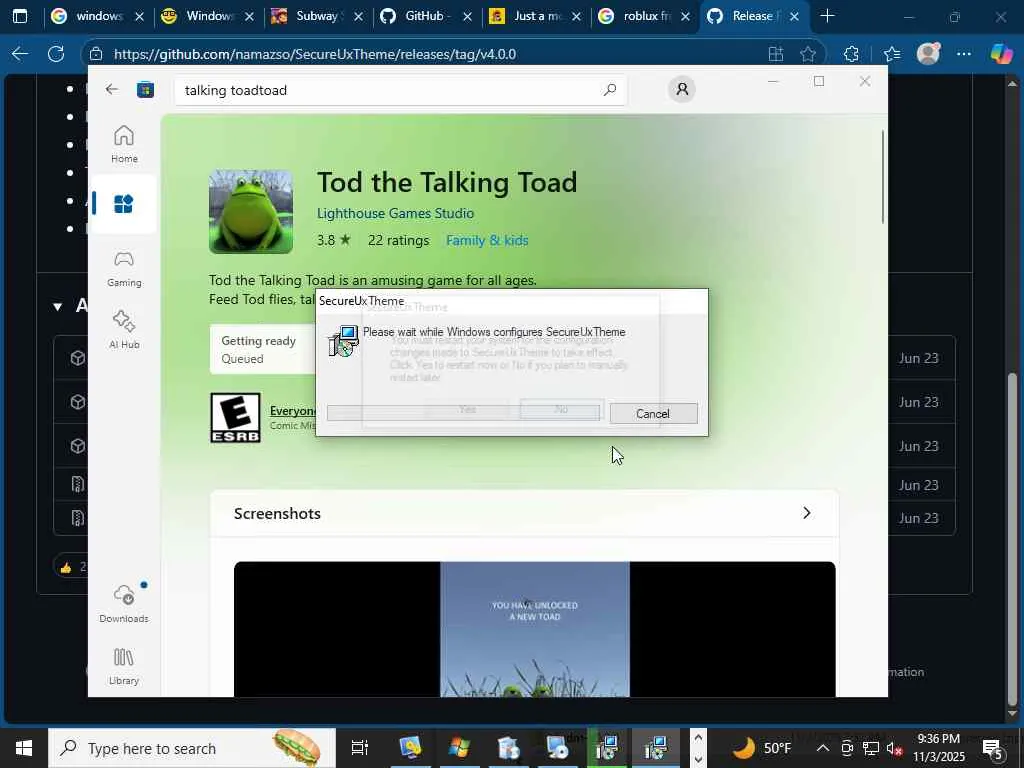The width and height of the screenshot is (1024, 768).
Task: Open the Gaming section in Store sidebar
Action: [123, 268]
